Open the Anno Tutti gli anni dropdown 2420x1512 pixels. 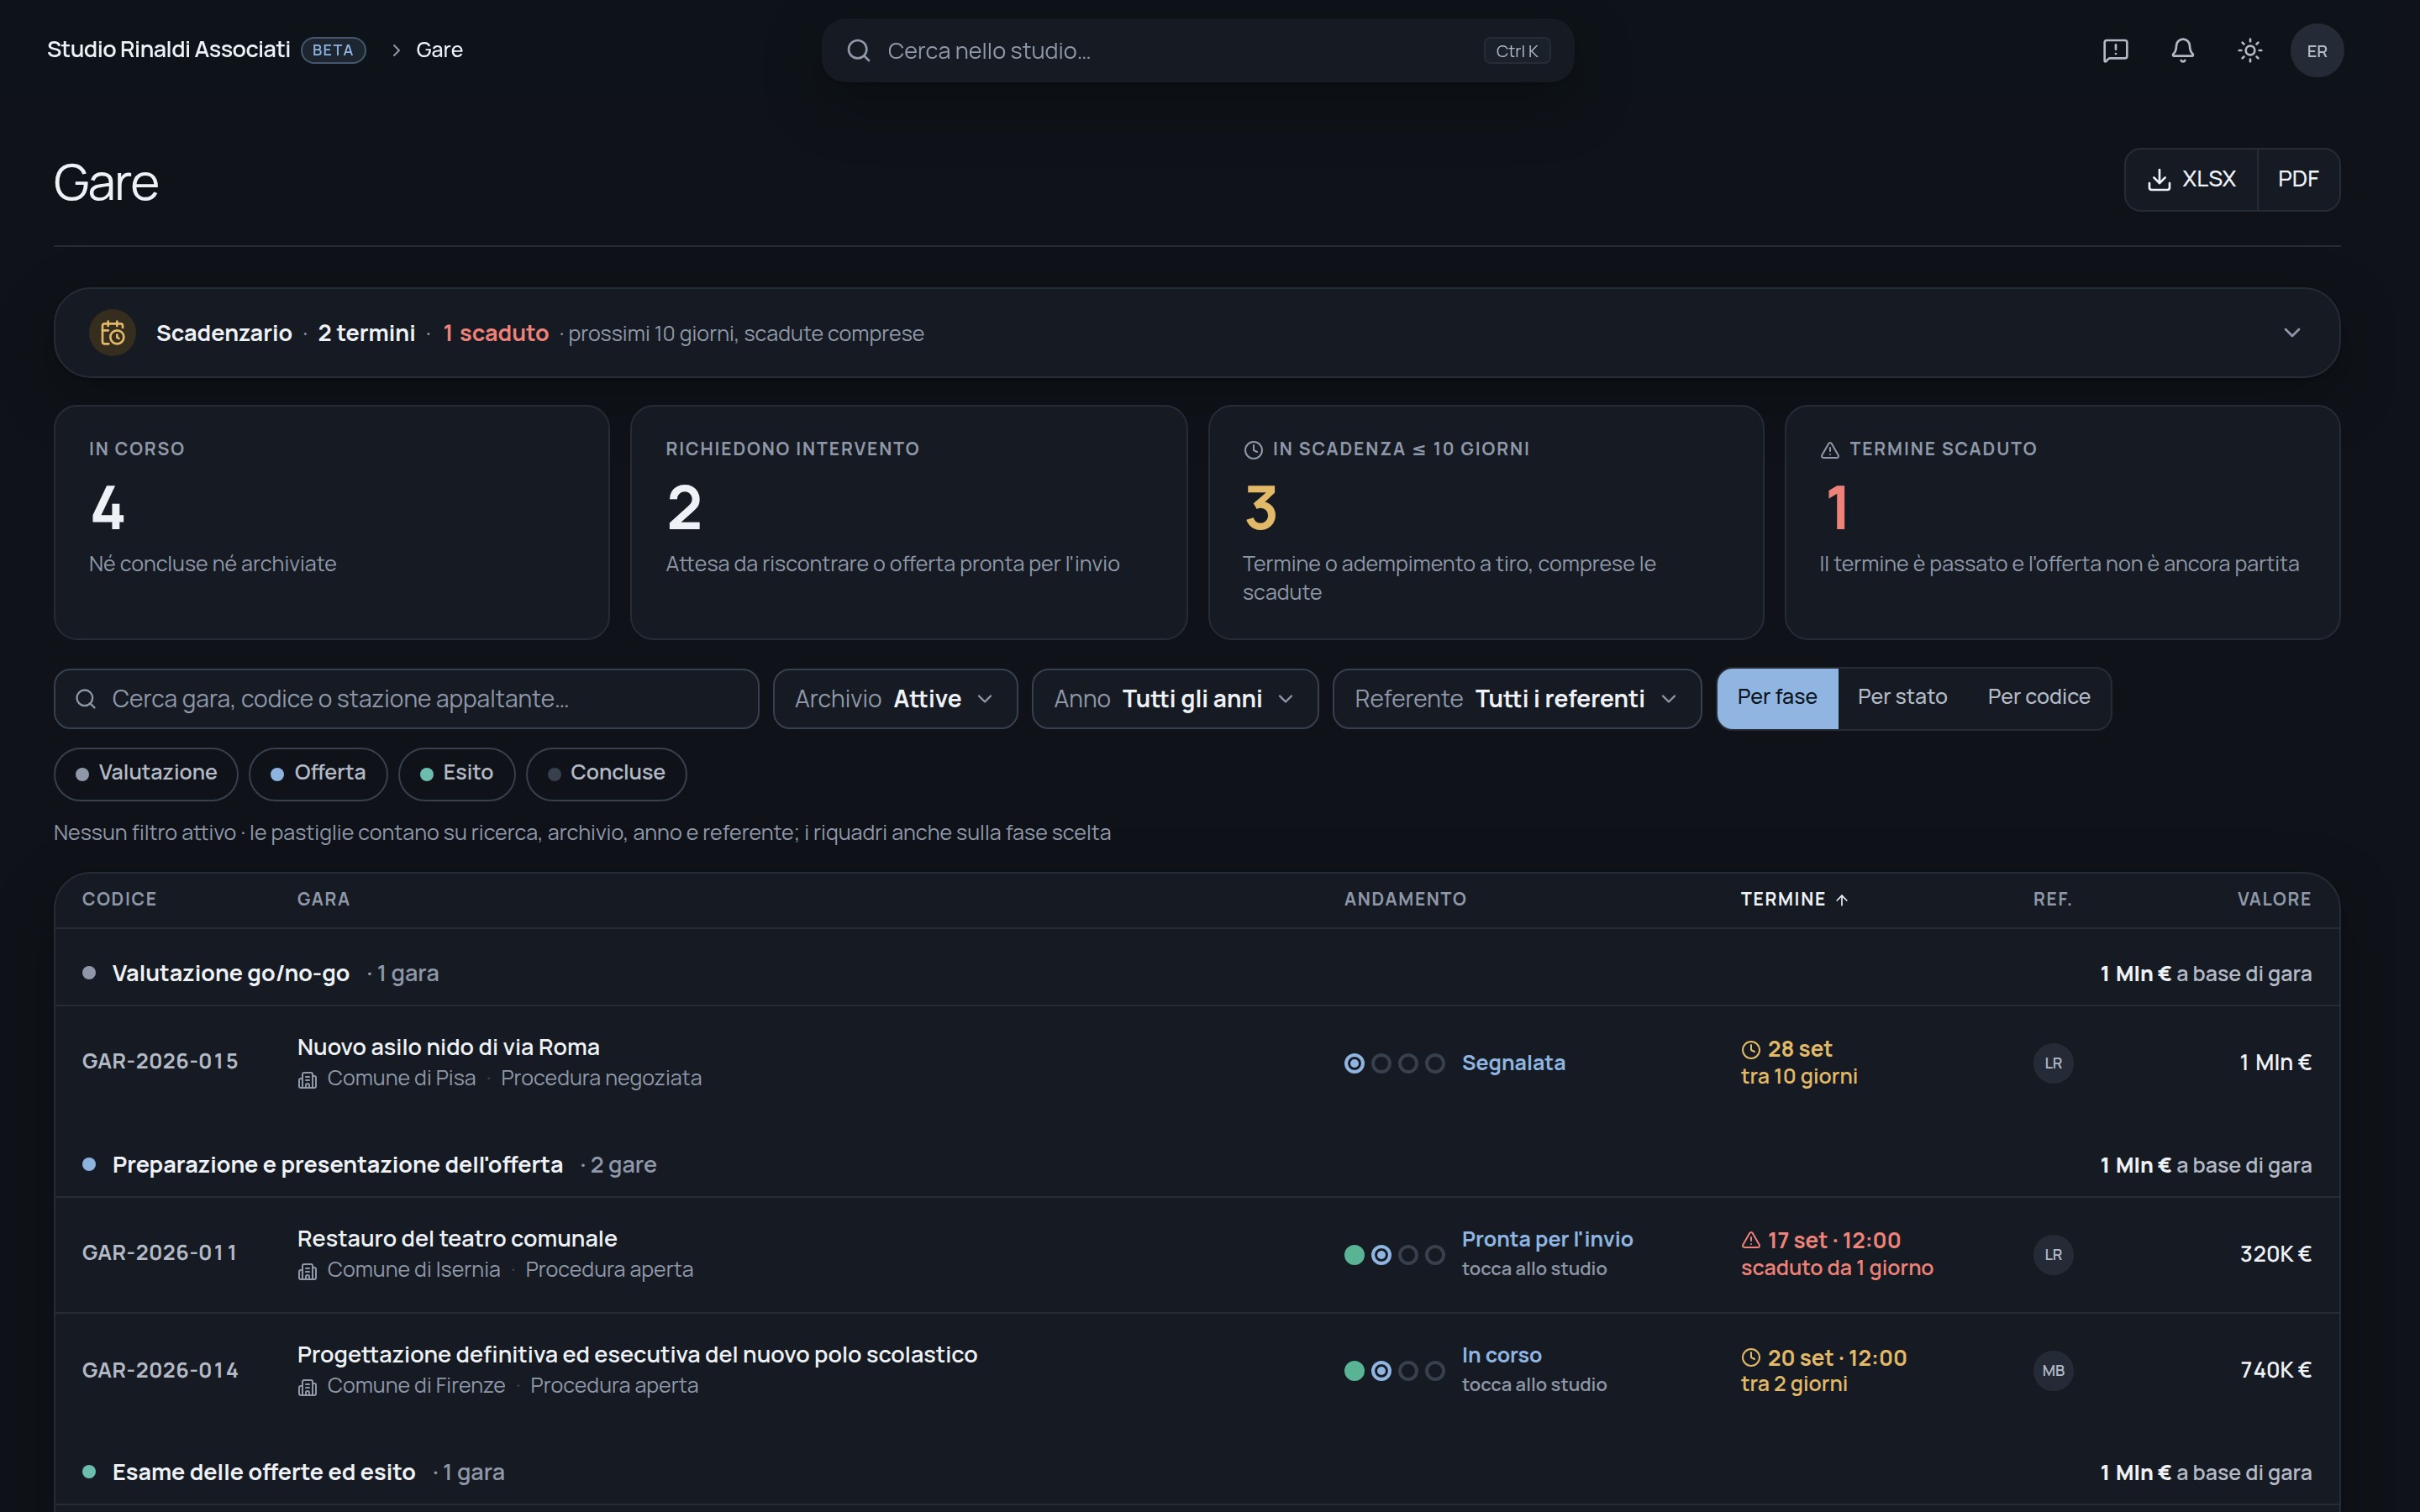coord(1175,699)
